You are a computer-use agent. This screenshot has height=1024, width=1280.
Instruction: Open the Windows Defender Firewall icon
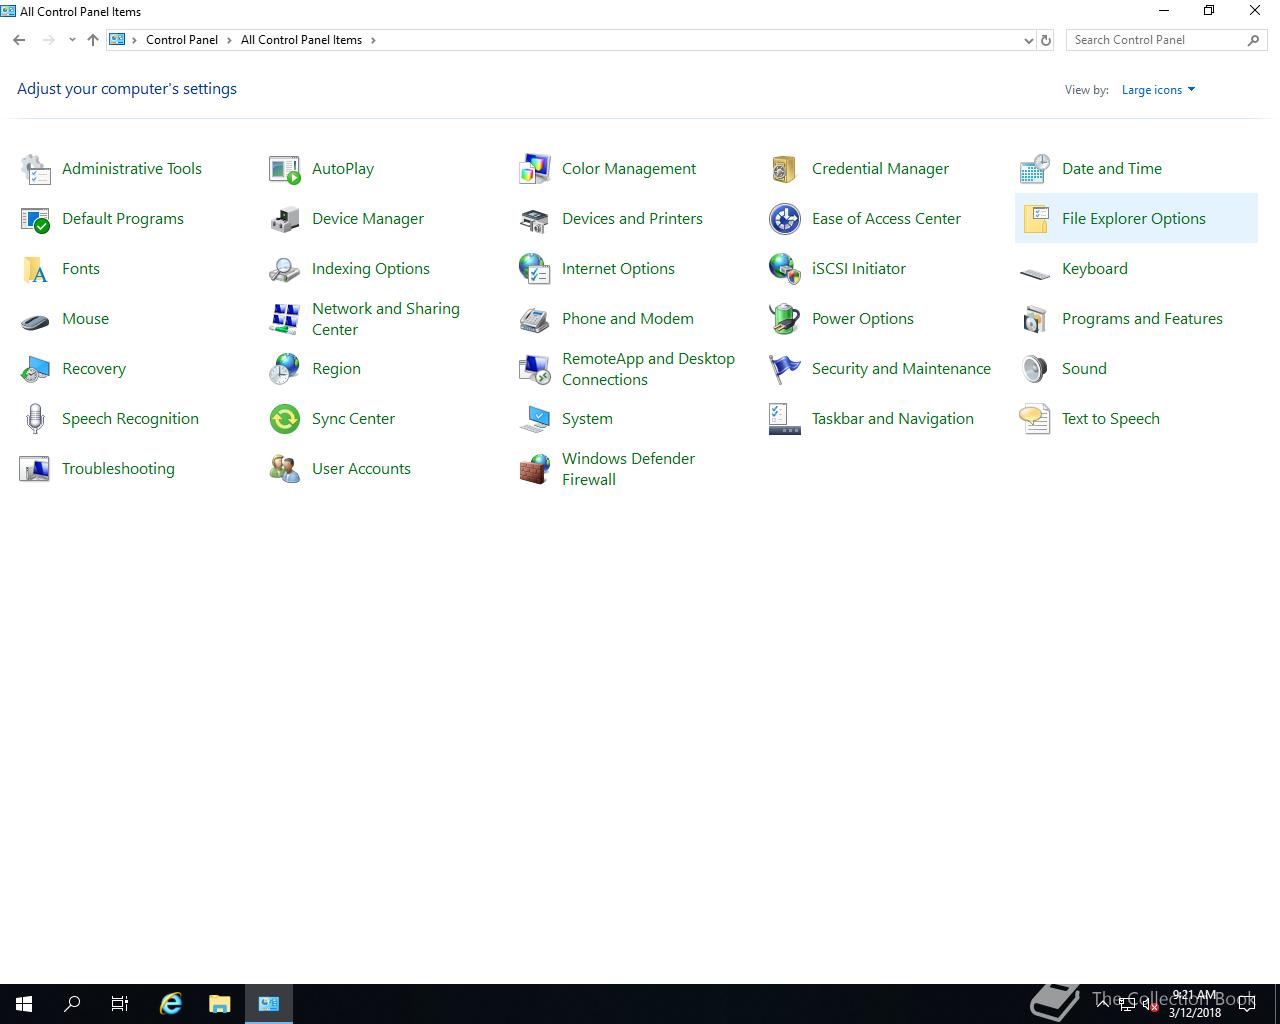click(535, 469)
